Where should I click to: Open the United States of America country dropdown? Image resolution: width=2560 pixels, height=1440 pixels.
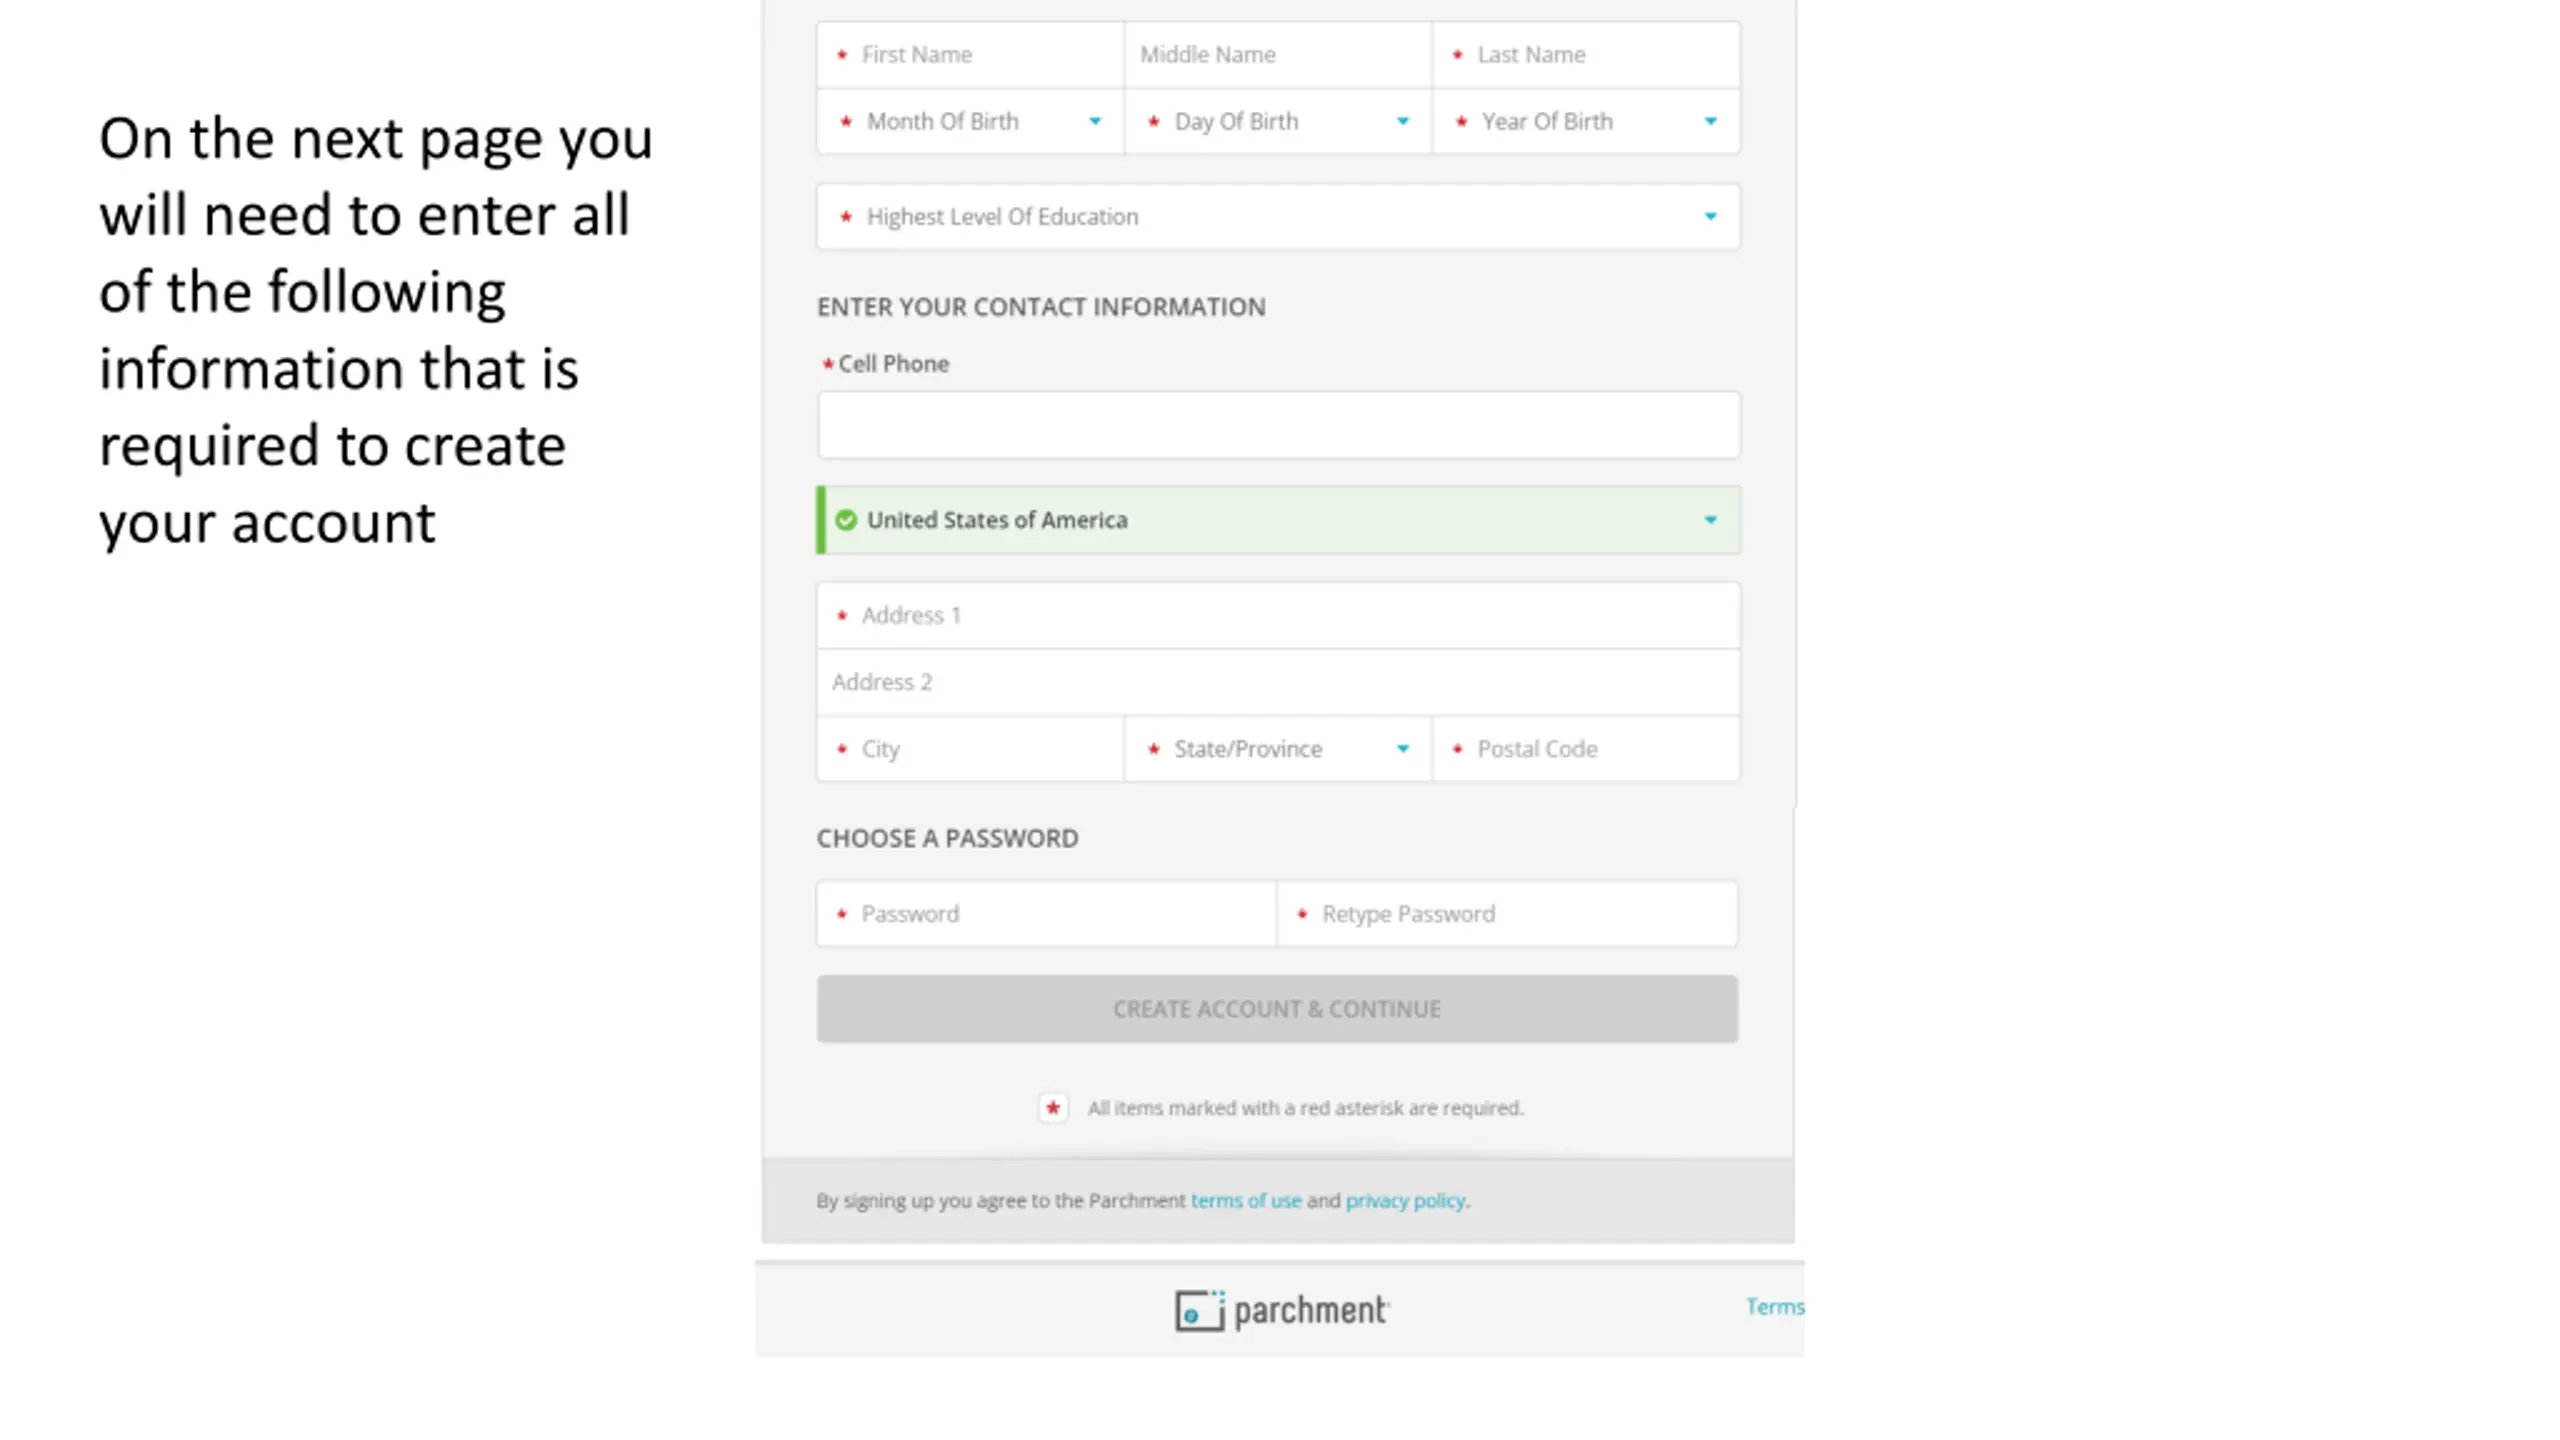1278,520
